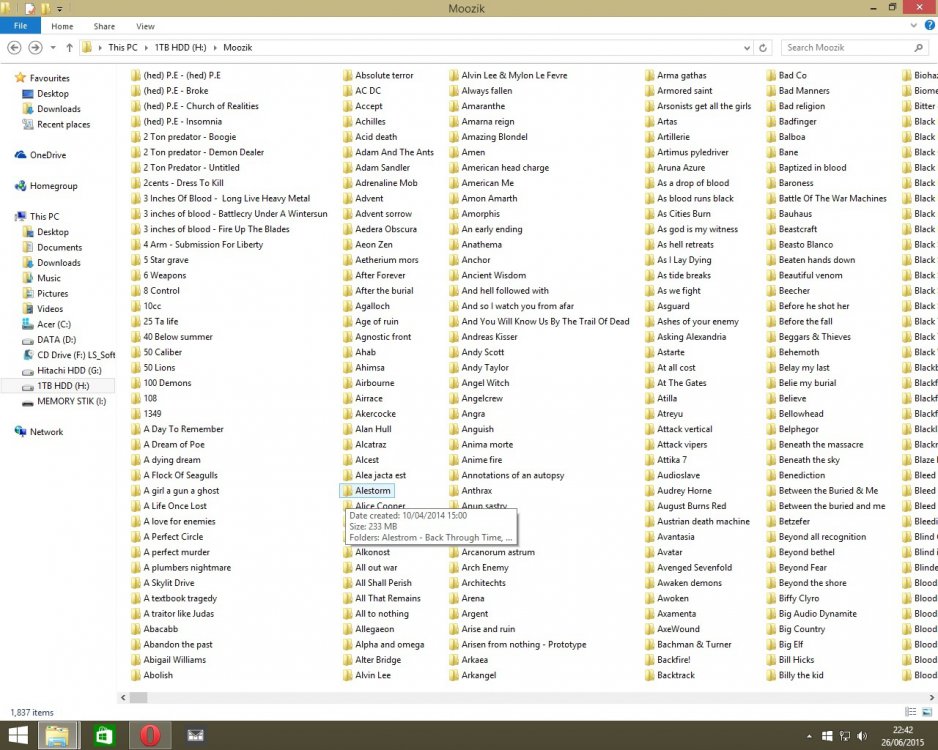Open Opera browser from taskbar

pyautogui.click(x=150, y=735)
